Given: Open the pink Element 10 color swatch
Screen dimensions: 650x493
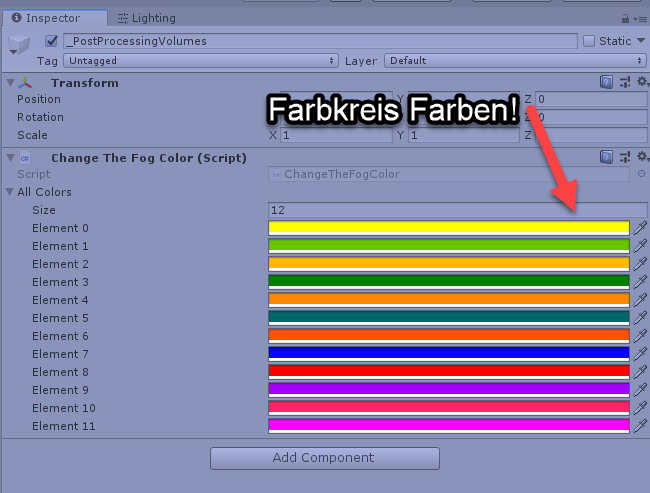Looking at the screenshot, I should pyautogui.click(x=449, y=408).
